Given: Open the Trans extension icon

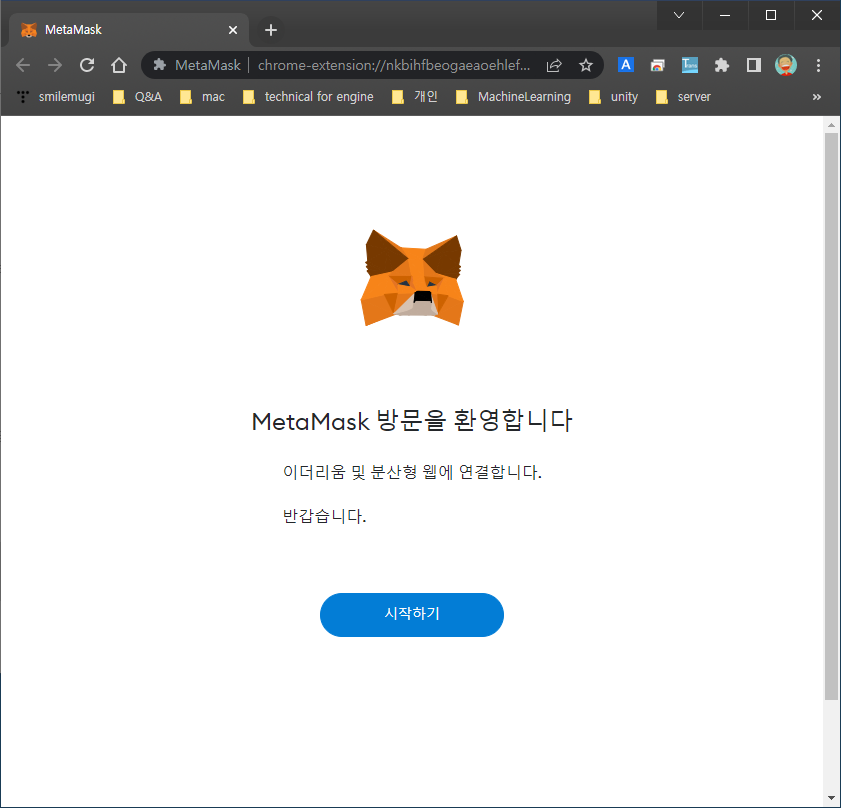Looking at the screenshot, I should 690,65.
